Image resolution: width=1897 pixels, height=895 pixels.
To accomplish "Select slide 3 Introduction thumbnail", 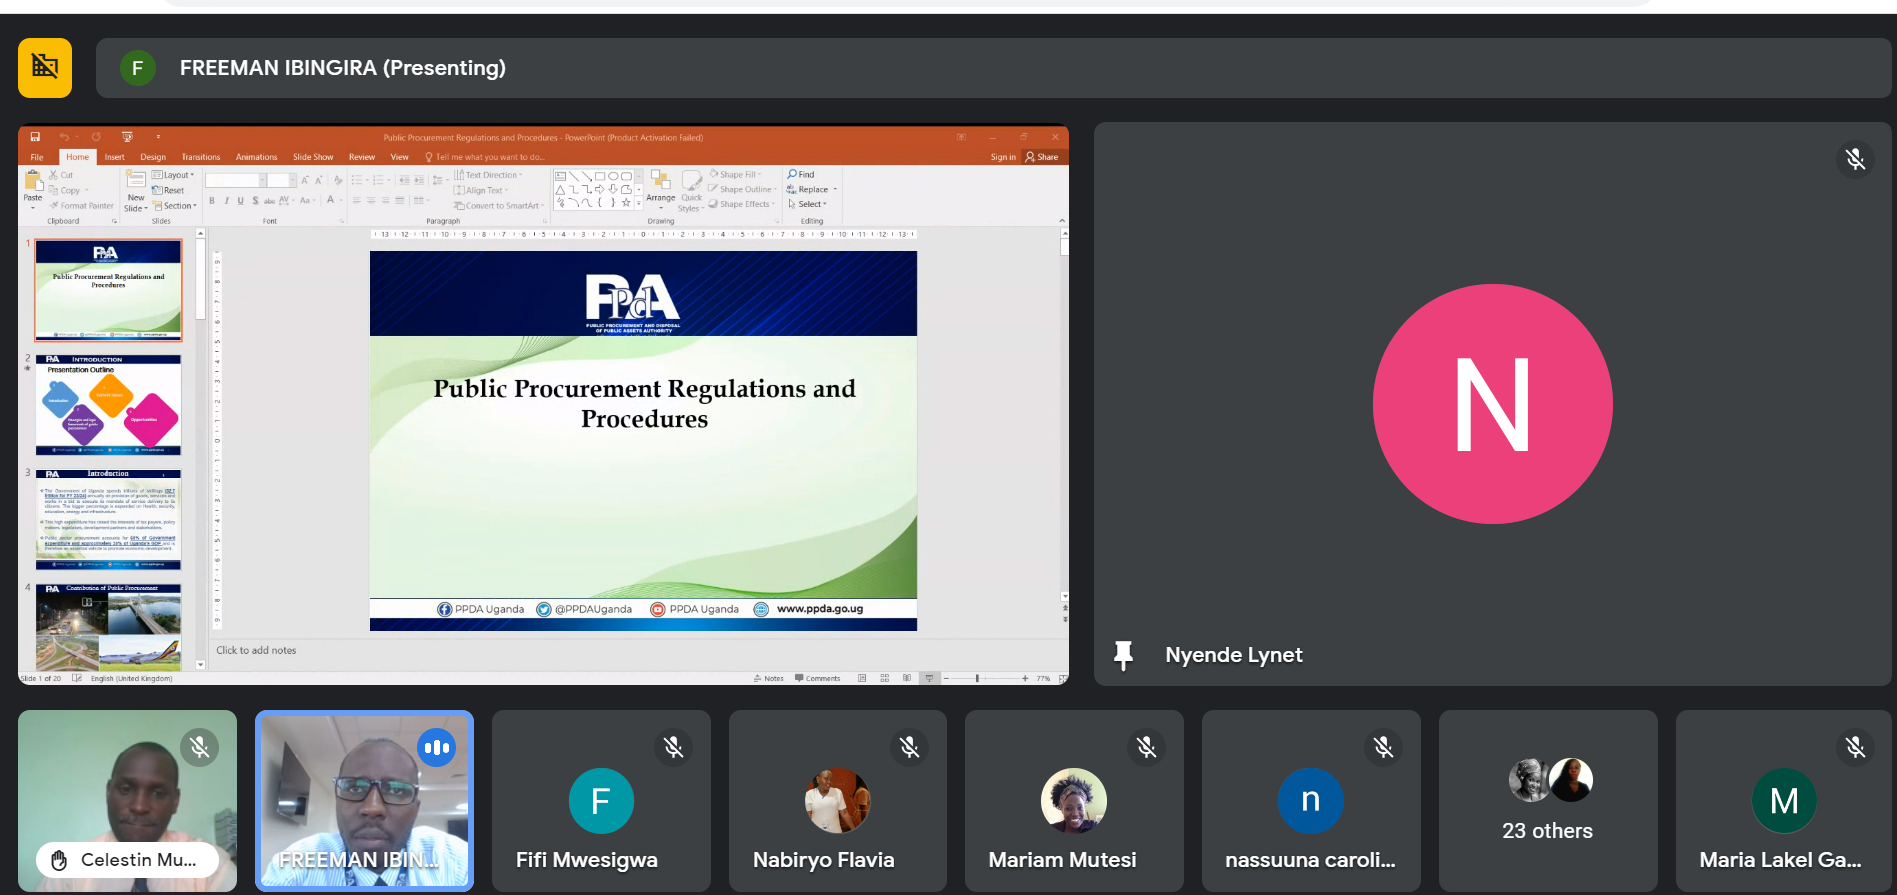I will [108, 520].
